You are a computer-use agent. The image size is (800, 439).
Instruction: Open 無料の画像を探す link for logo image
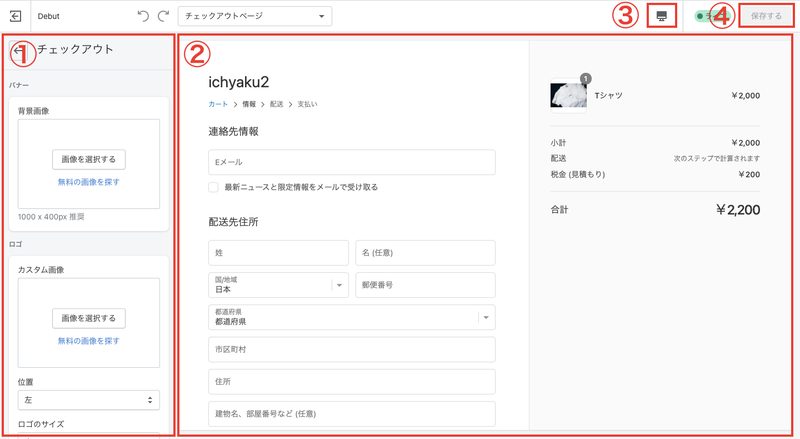(89, 340)
